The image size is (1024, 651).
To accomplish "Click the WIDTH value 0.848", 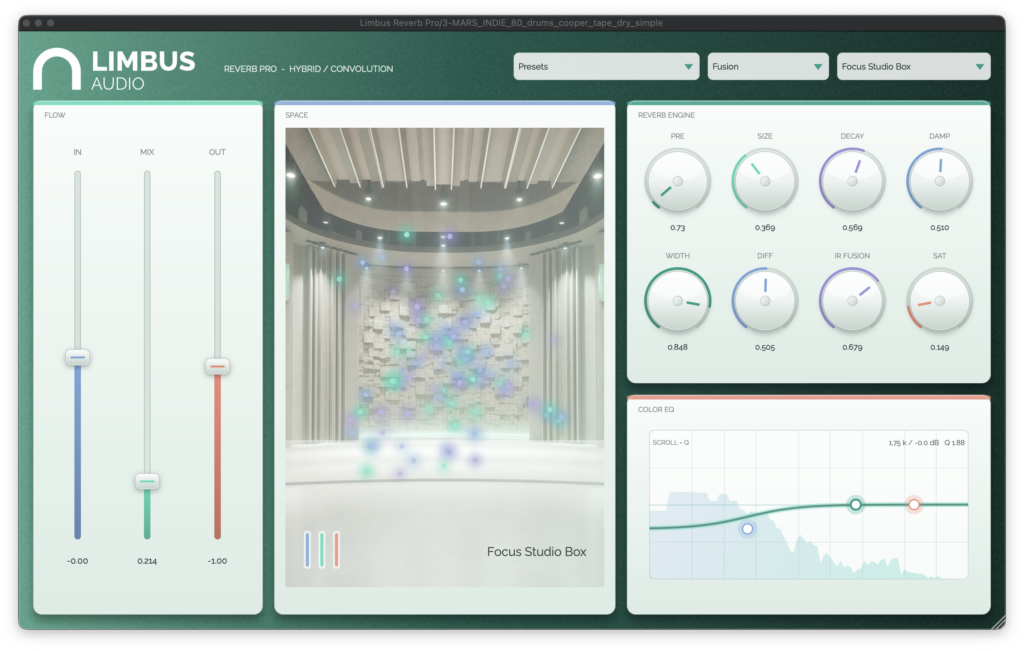I will pos(677,347).
